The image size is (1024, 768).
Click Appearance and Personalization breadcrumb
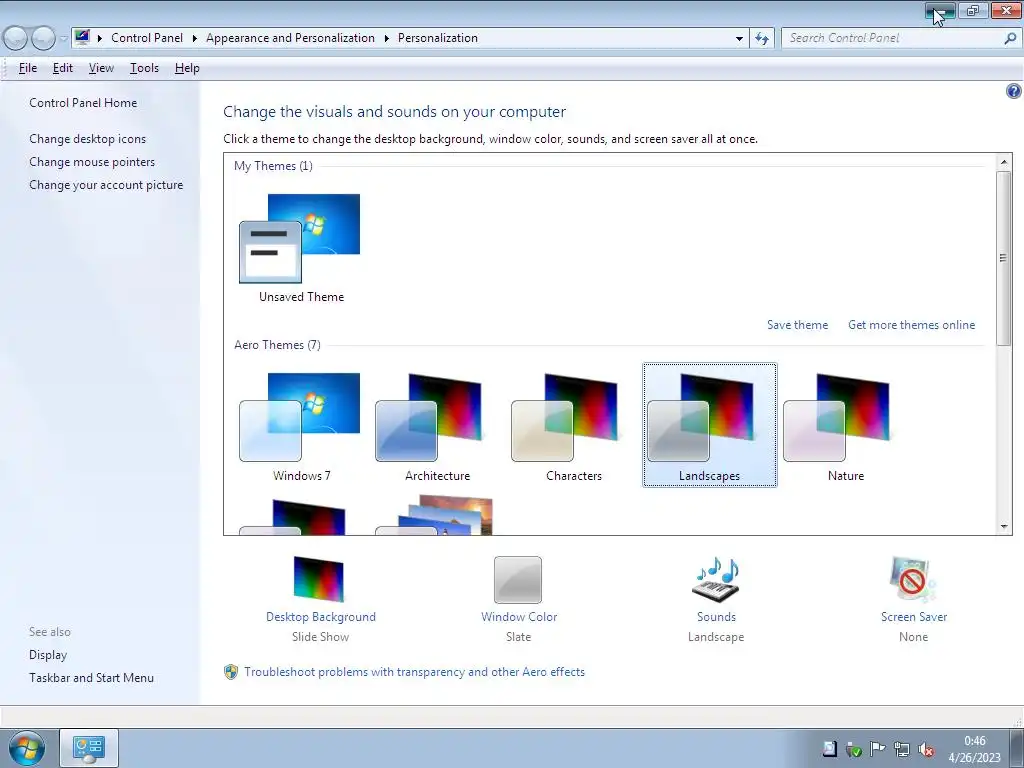pyautogui.click(x=291, y=38)
